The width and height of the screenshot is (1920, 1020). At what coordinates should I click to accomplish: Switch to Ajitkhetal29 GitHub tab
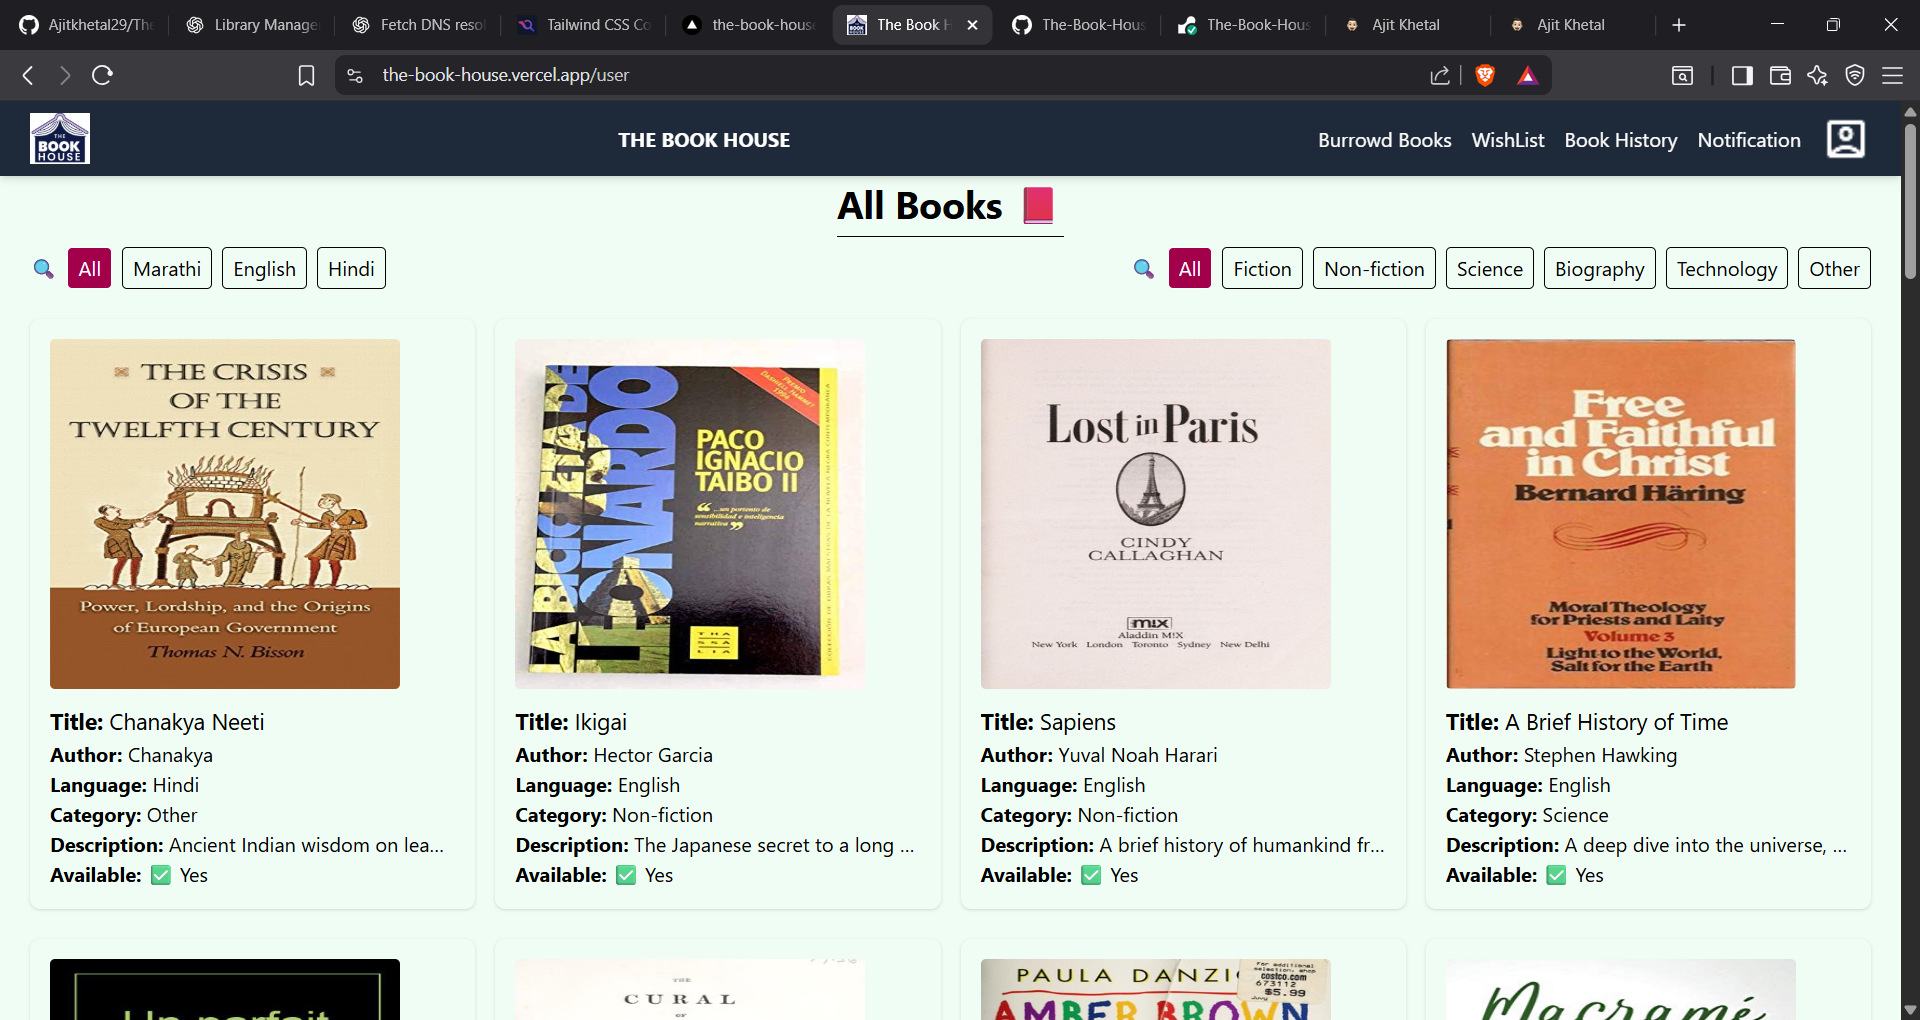pyautogui.click(x=86, y=25)
